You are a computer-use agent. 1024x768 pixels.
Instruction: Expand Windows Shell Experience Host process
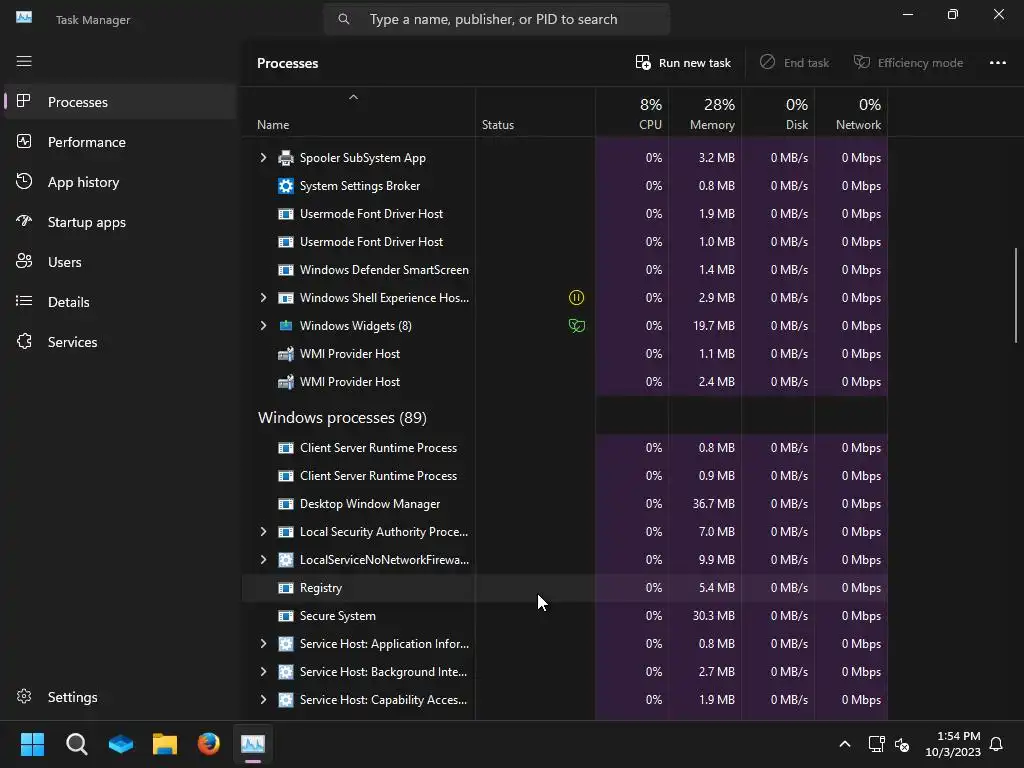263,298
